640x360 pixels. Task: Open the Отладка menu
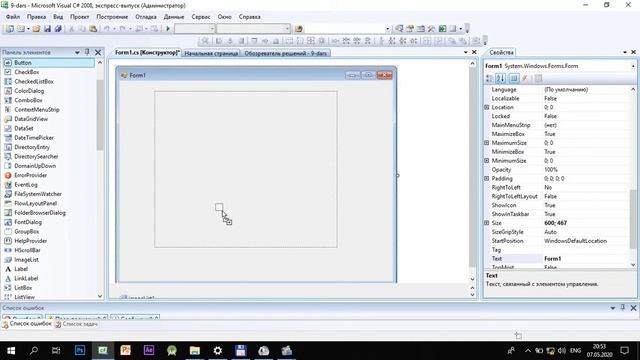(146, 17)
